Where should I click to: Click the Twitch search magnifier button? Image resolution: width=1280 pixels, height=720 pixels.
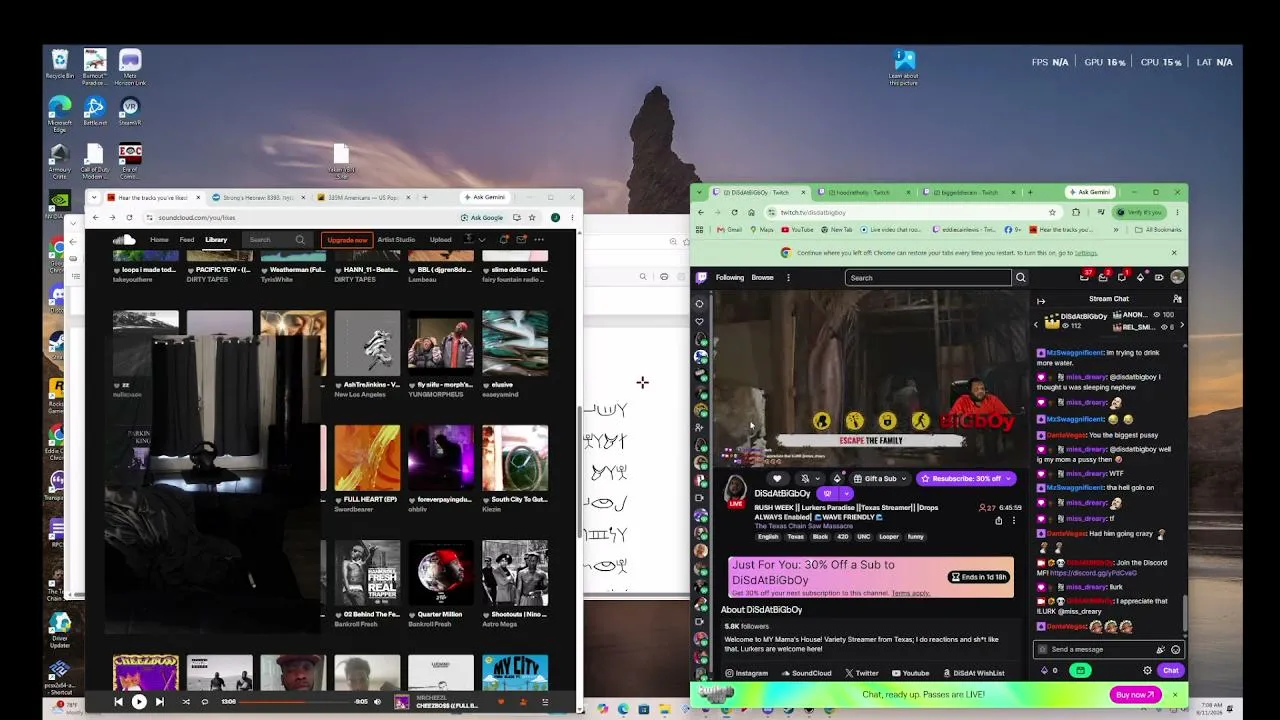click(1020, 278)
